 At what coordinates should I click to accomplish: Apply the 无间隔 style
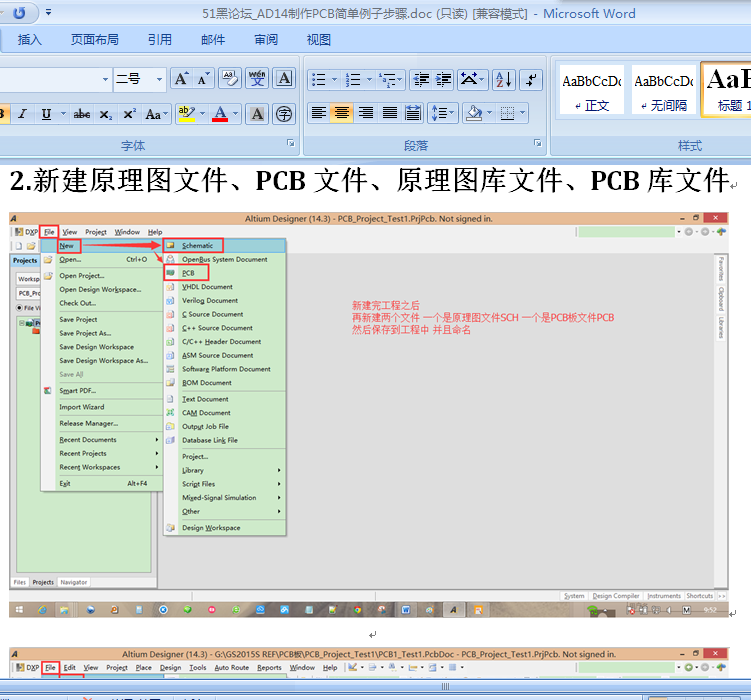663,90
